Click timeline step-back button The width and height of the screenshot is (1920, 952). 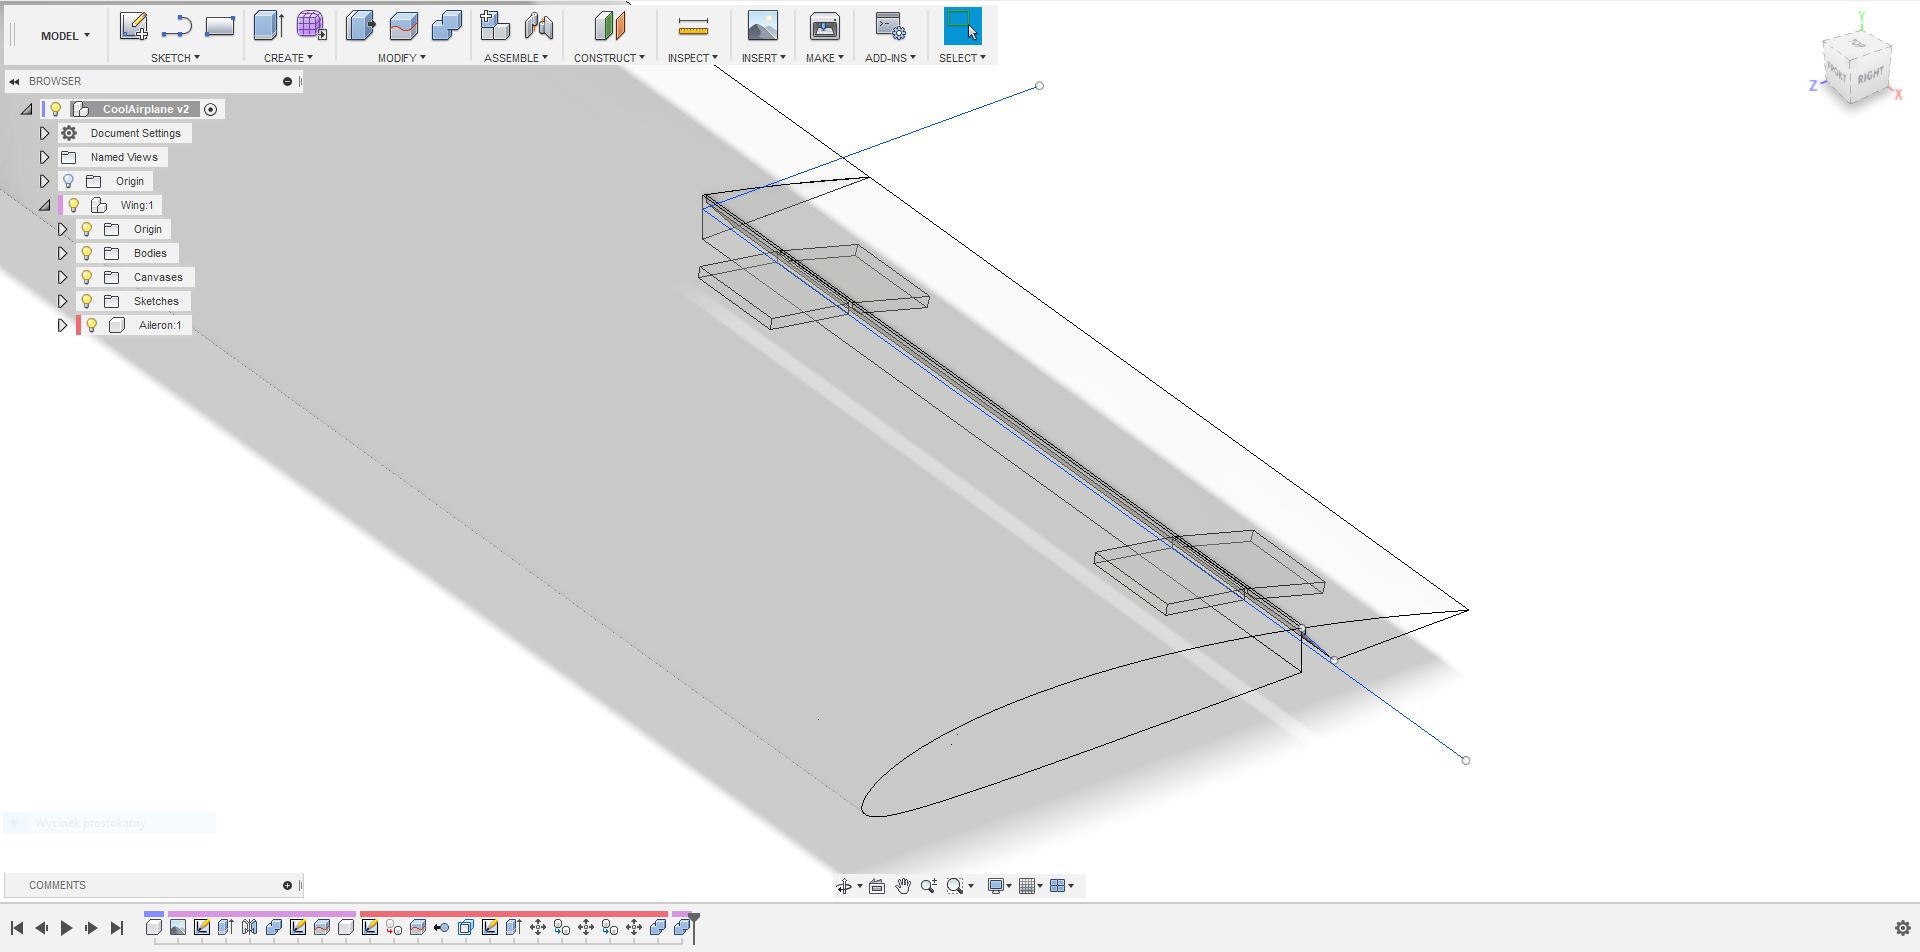point(41,928)
